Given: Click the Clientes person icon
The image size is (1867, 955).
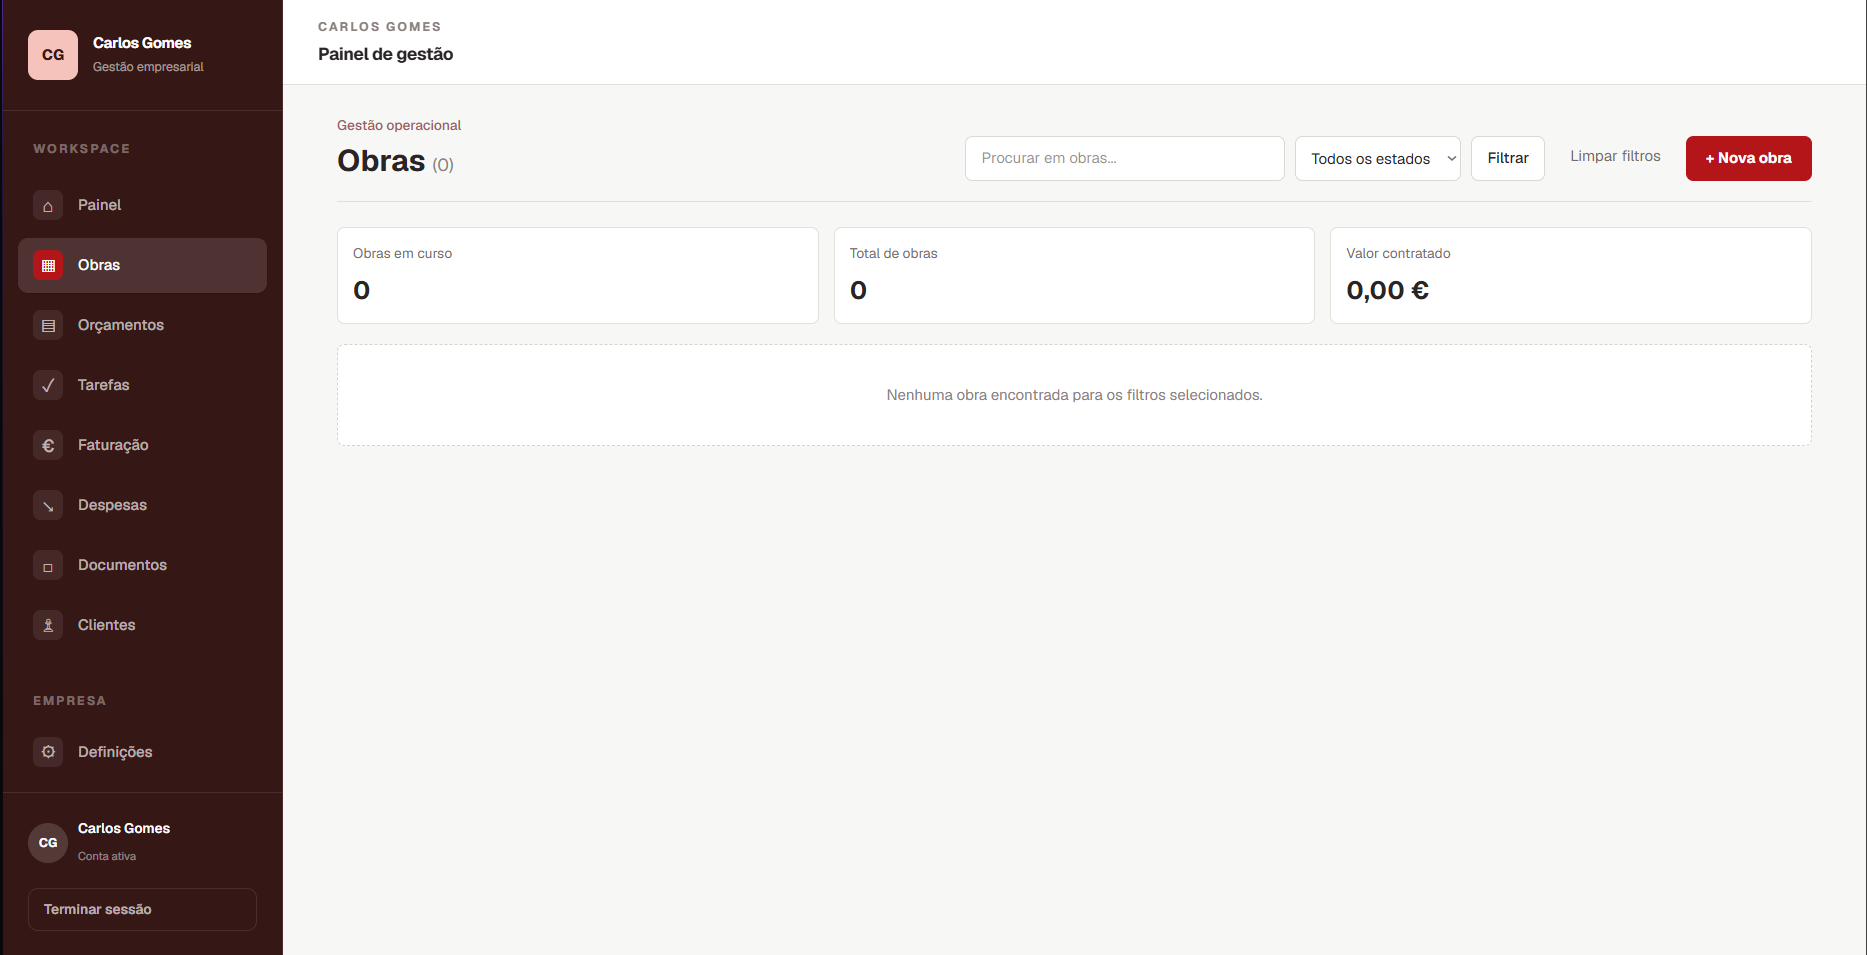Looking at the screenshot, I should click(x=48, y=625).
